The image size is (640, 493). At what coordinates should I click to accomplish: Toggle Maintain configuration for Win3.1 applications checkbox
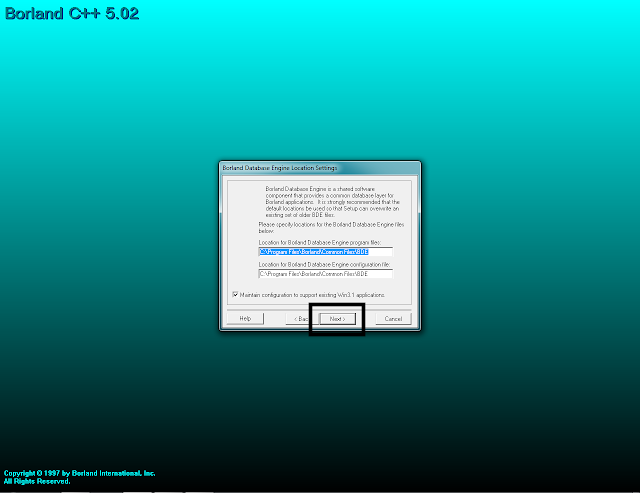pyautogui.click(x=236, y=295)
